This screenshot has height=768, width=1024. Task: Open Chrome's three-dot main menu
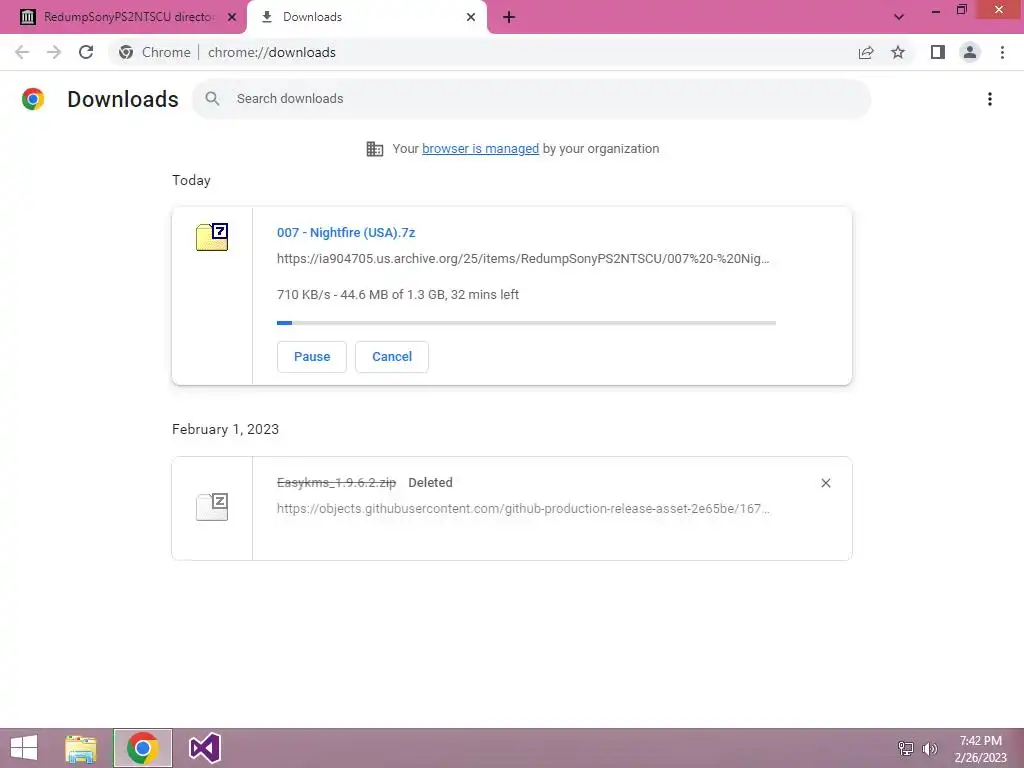1002,52
